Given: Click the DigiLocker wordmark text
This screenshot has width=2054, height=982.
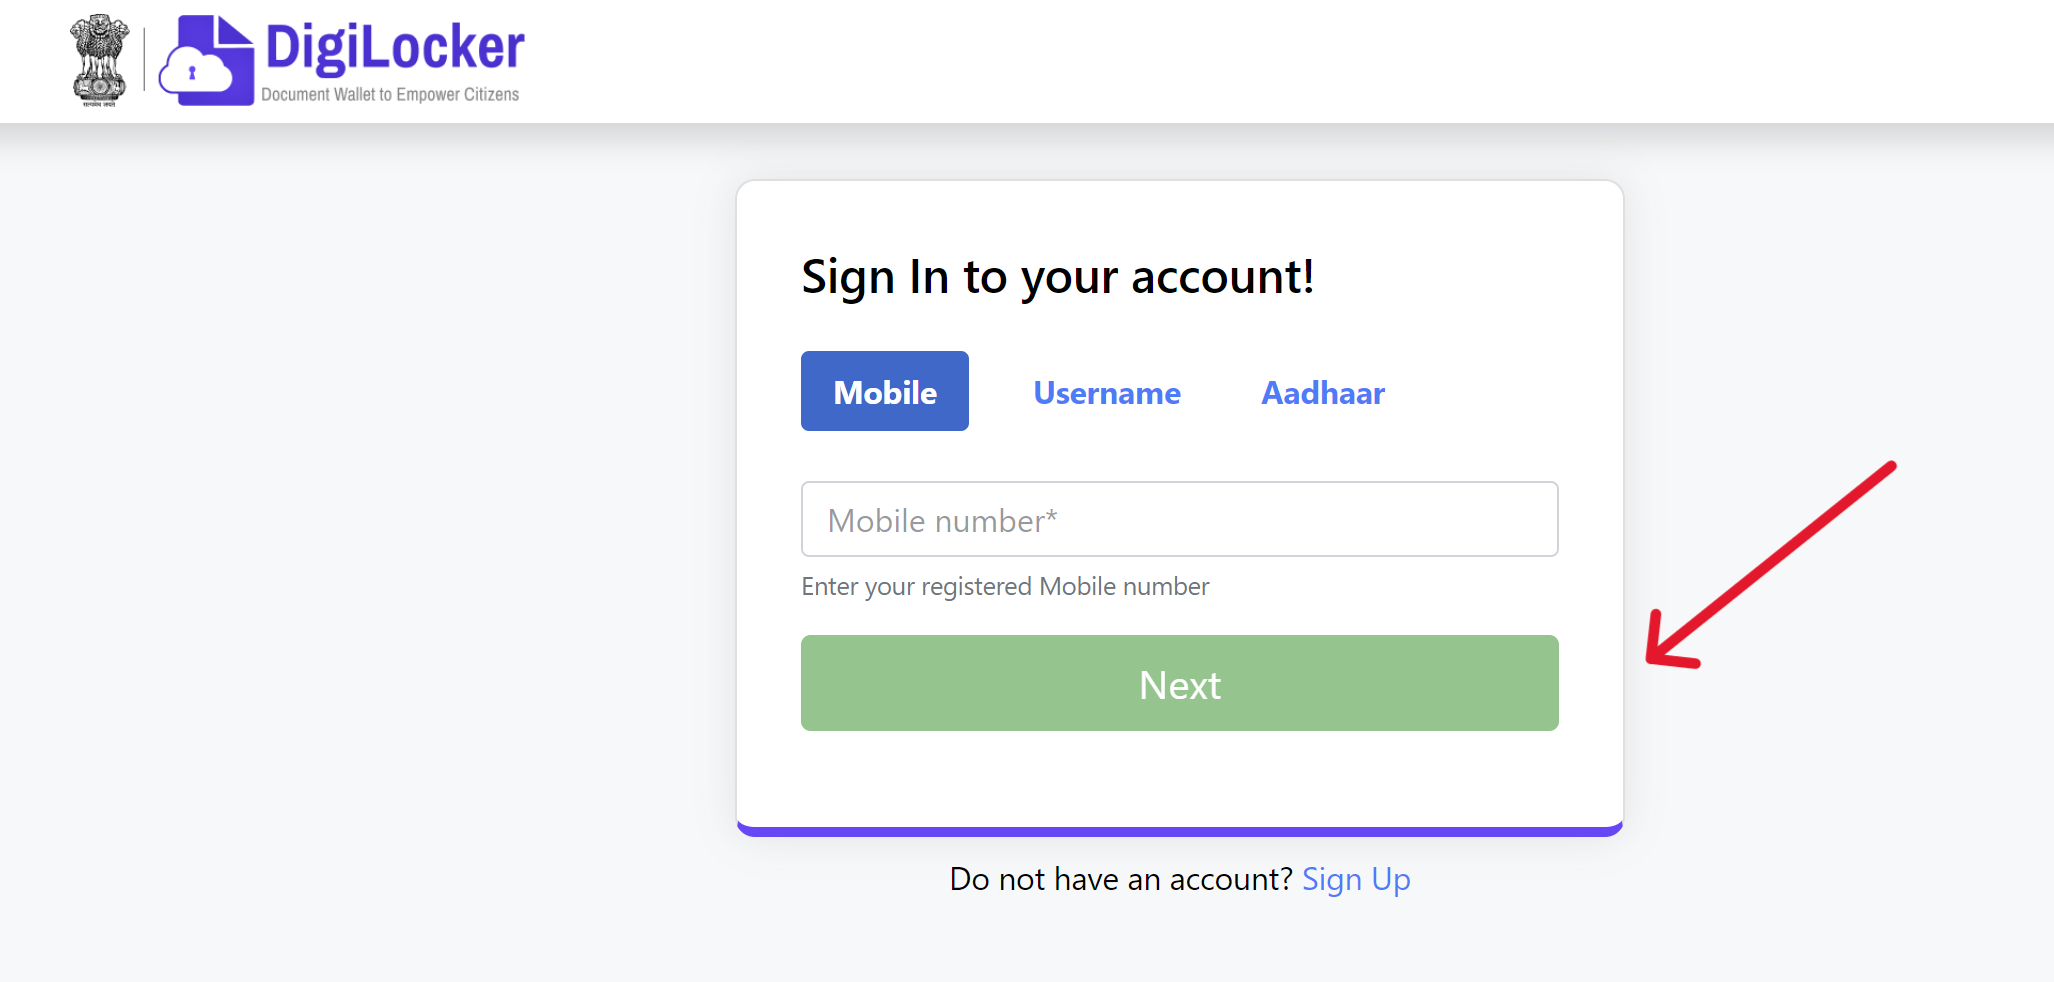Looking at the screenshot, I should click(x=395, y=47).
